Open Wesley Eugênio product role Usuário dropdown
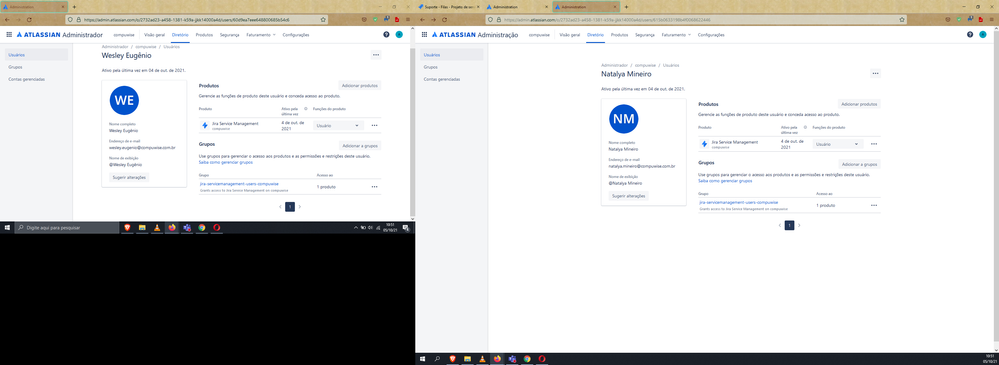999x365 pixels. (338, 126)
